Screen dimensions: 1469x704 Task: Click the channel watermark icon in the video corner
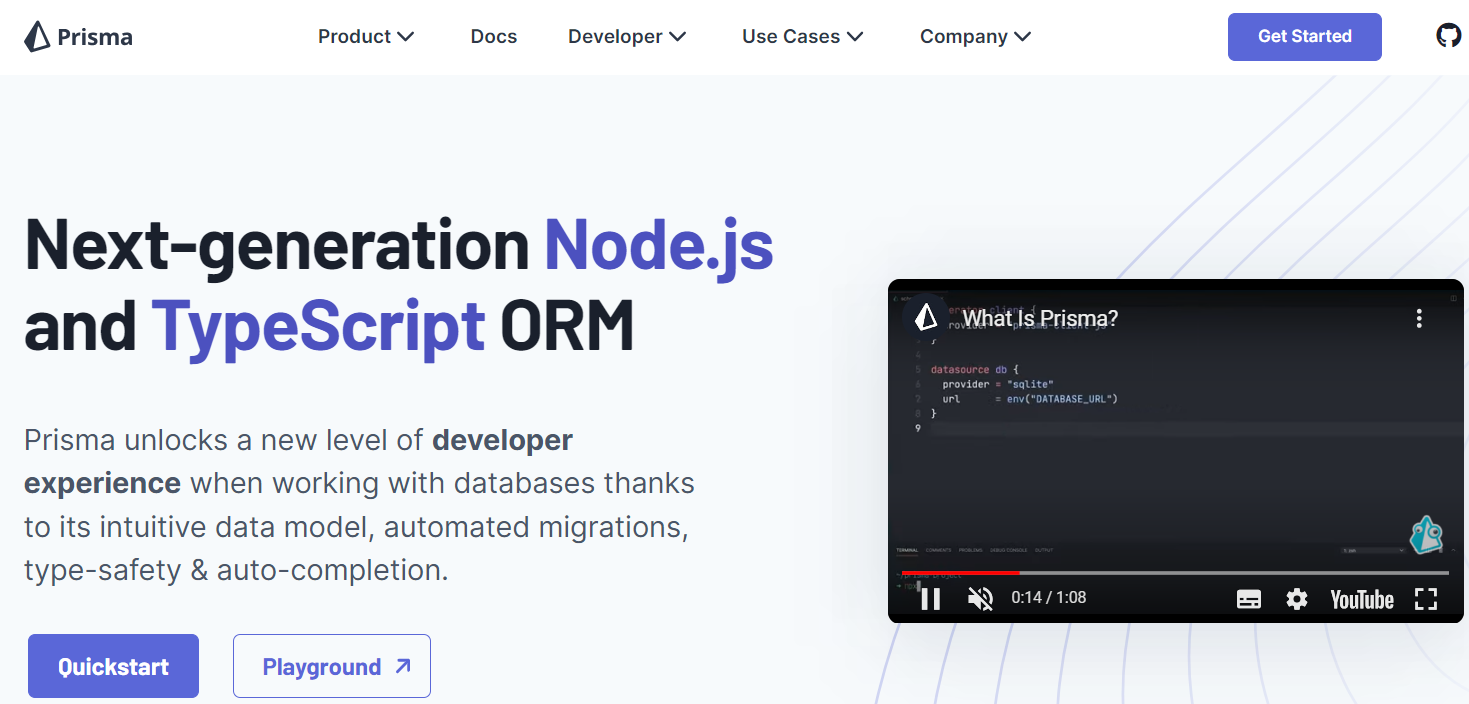click(x=1426, y=535)
